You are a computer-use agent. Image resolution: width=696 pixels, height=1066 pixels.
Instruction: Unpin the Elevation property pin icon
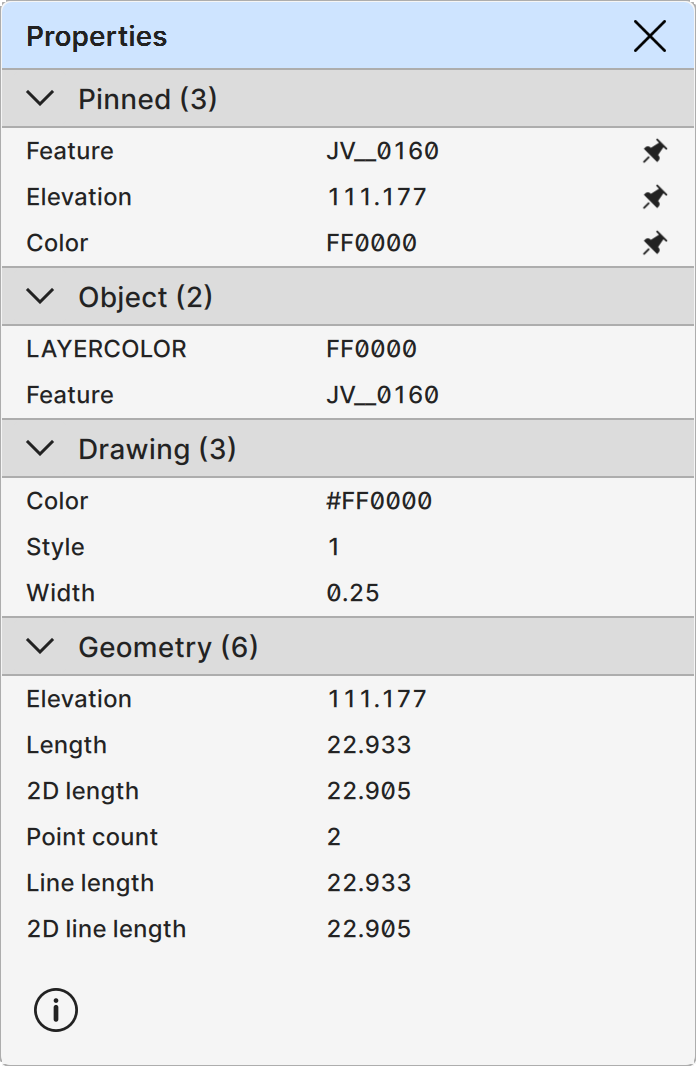tap(654, 198)
